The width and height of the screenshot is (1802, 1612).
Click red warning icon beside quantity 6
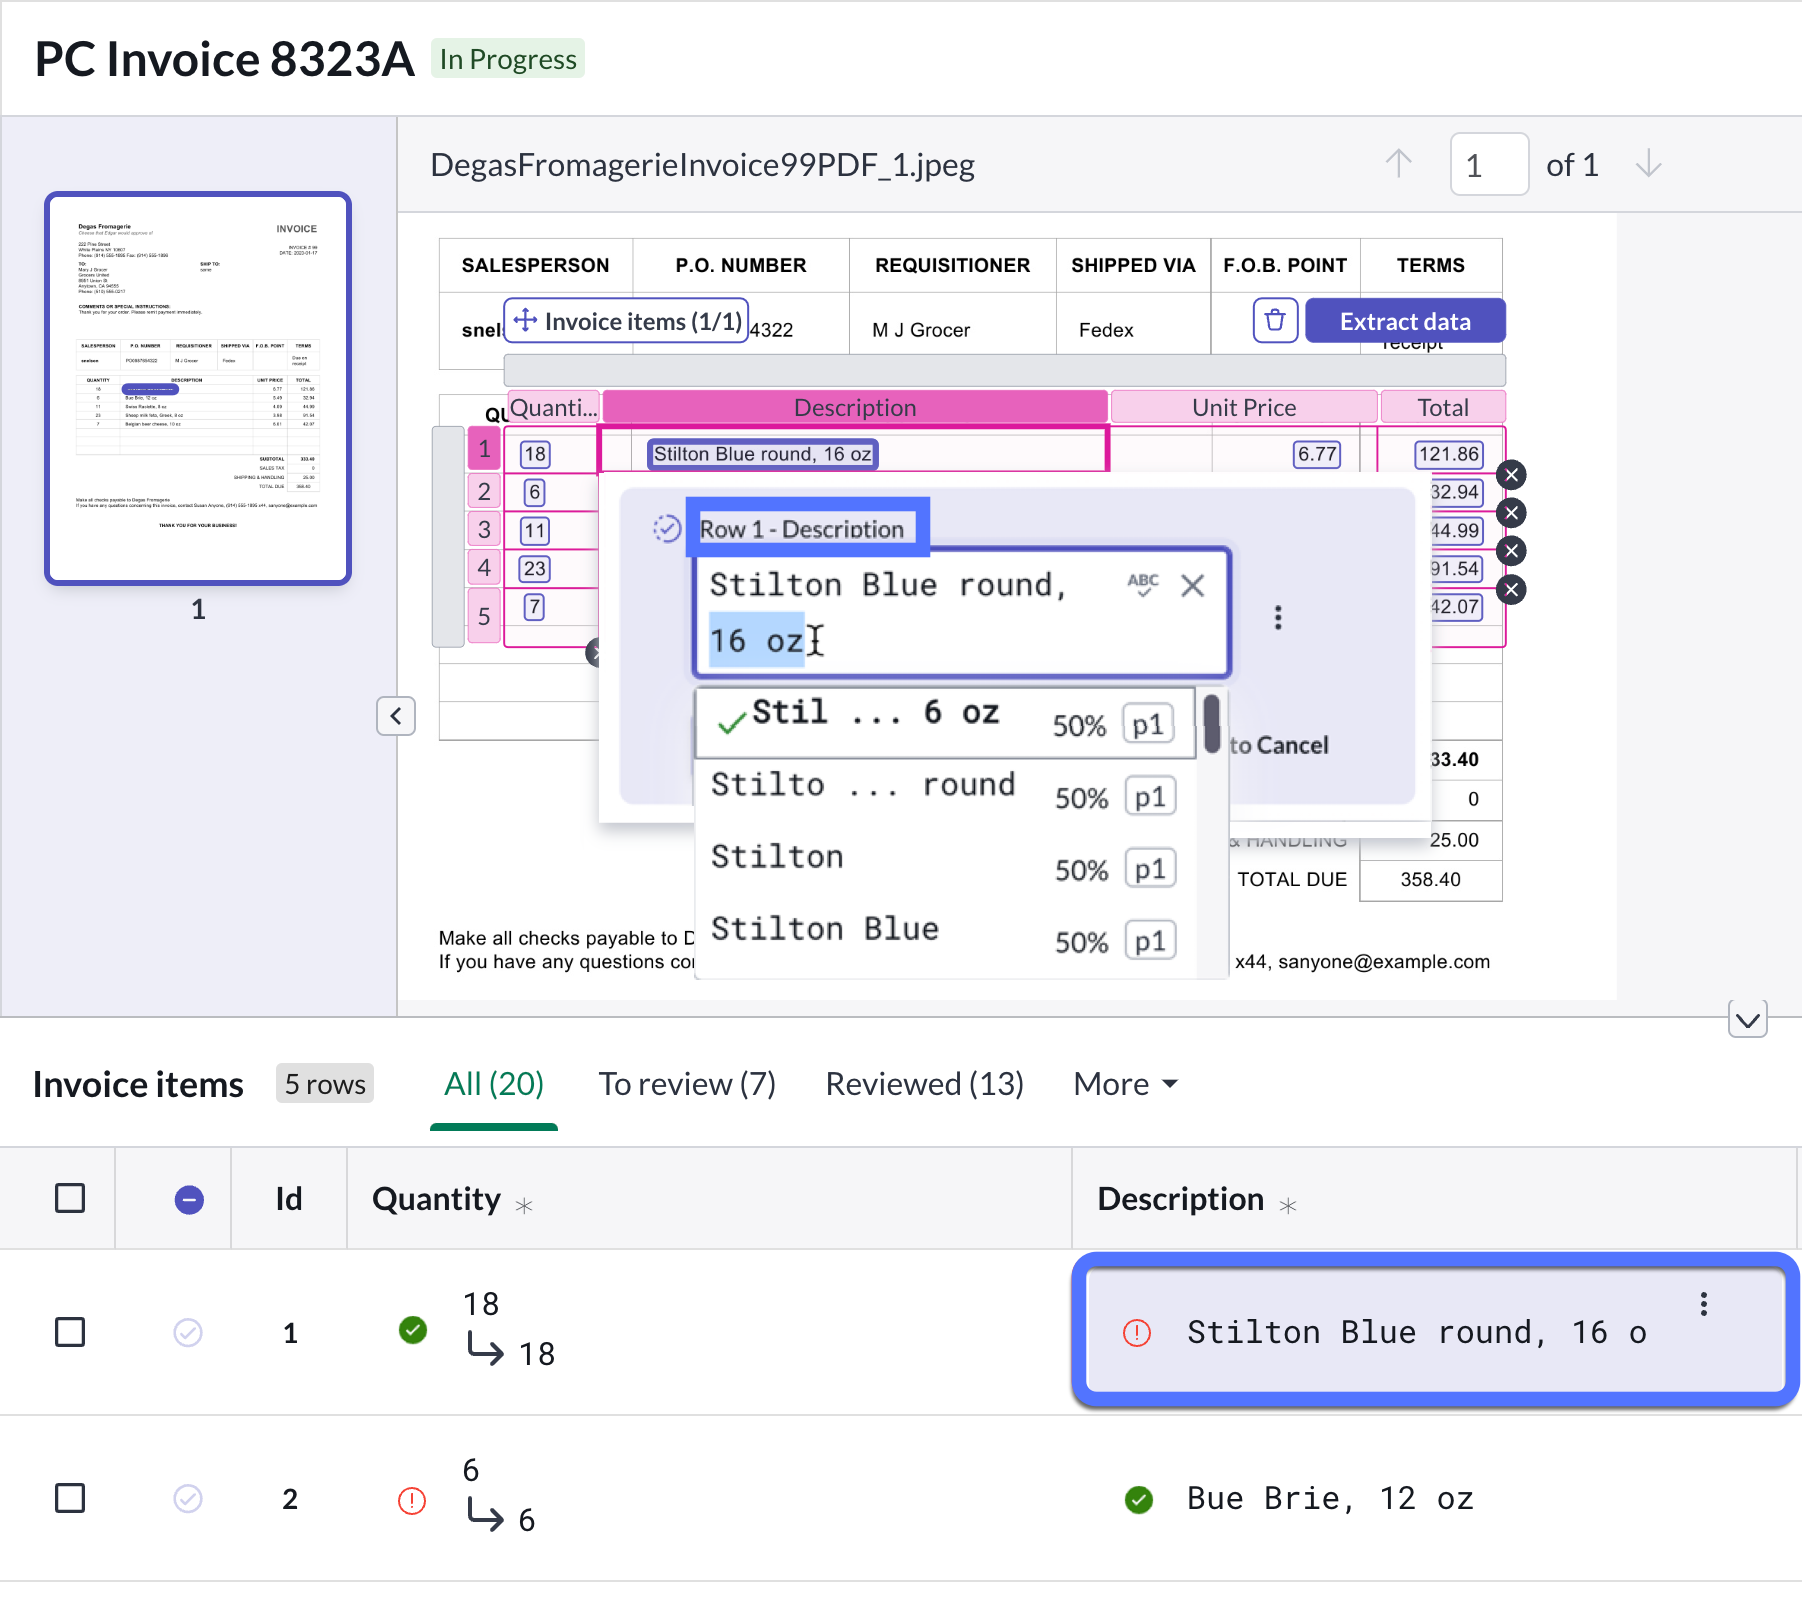pos(412,1500)
